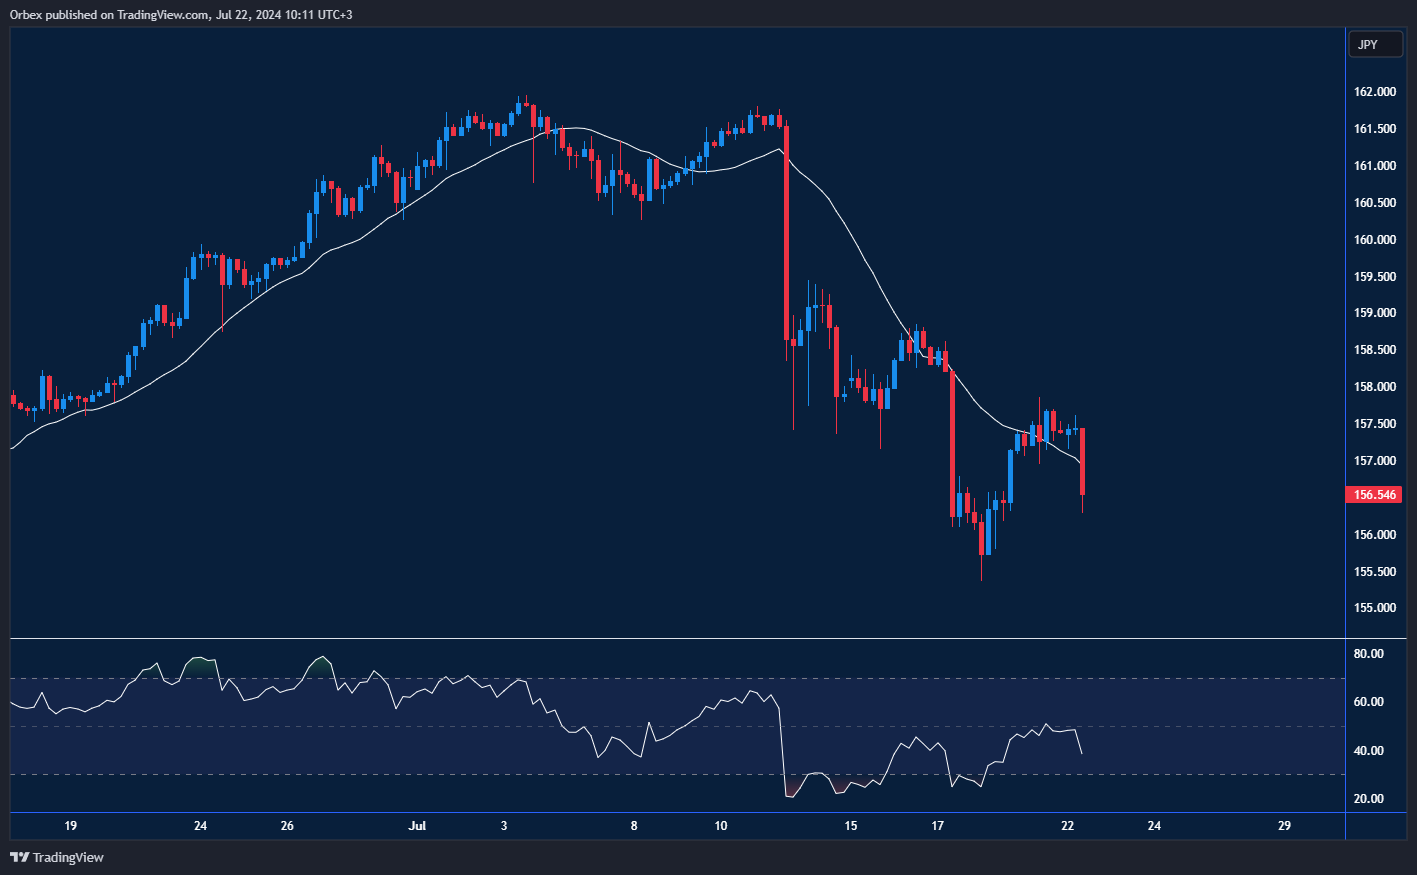
Task: Click the 3 date label on time axis
Action: [x=504, y=826]
